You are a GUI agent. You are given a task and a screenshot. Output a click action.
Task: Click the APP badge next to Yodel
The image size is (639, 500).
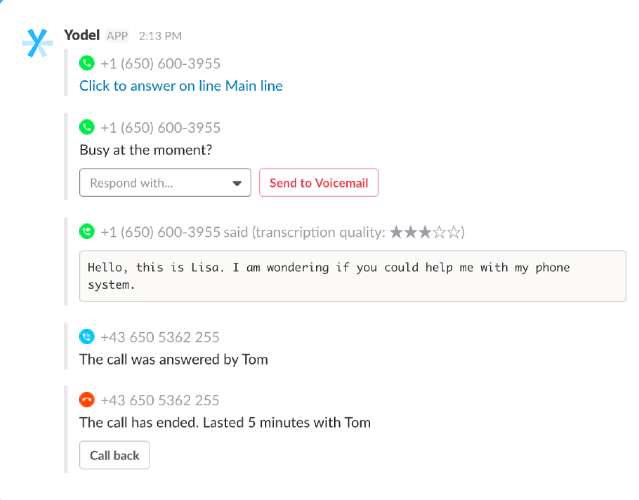[x=117, y=36]
